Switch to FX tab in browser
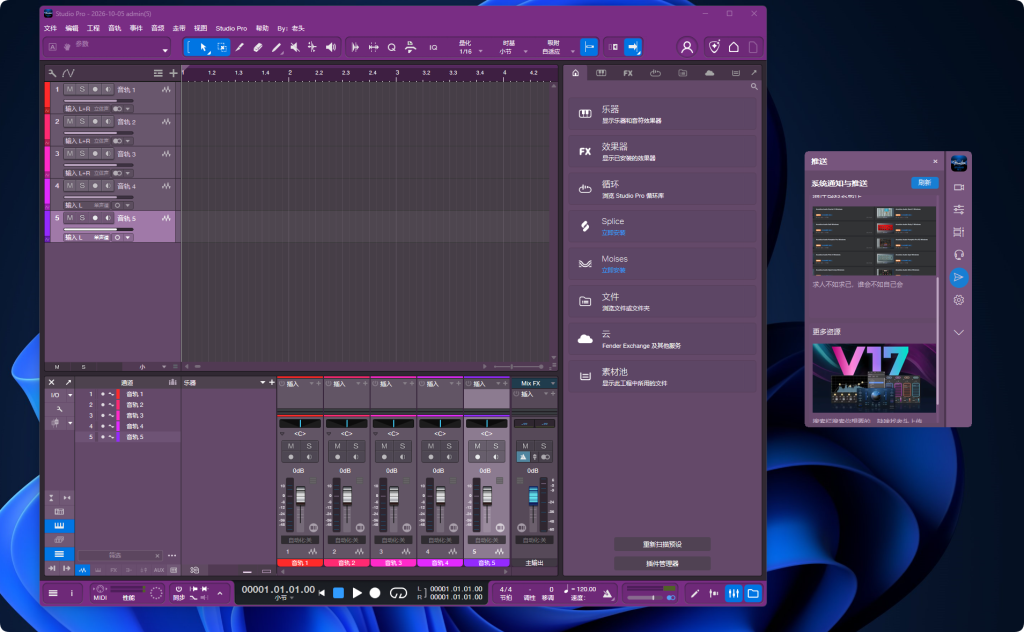 (628, 73)
